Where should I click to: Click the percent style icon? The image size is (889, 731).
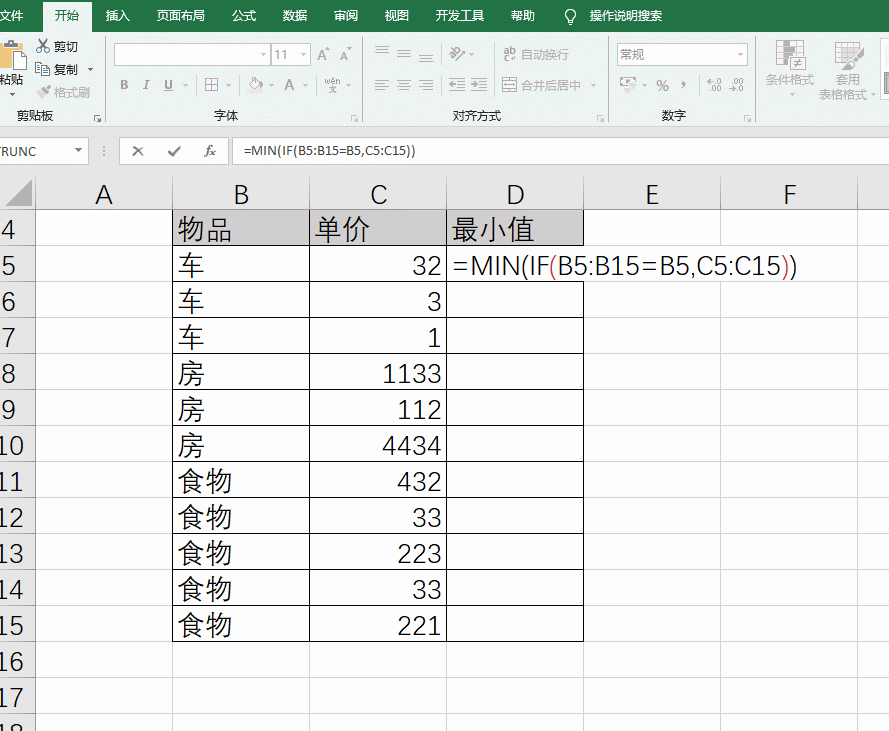pyautogui.click(x=662, y=86)
